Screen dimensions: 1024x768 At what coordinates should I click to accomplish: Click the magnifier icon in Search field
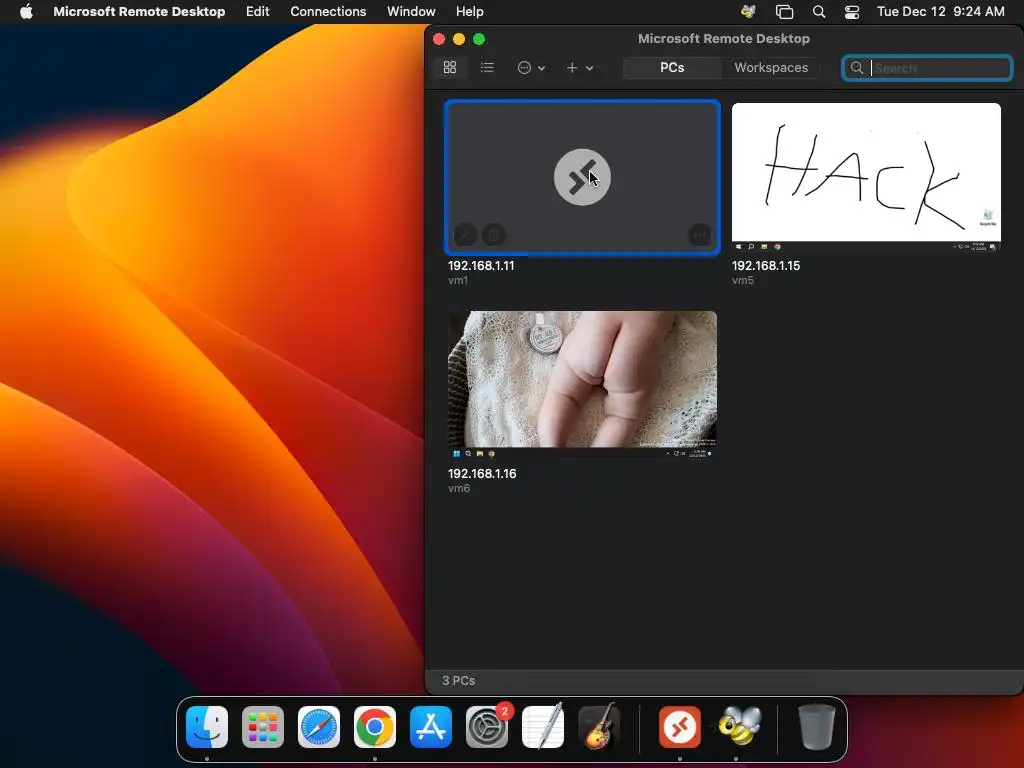[857, 68]
